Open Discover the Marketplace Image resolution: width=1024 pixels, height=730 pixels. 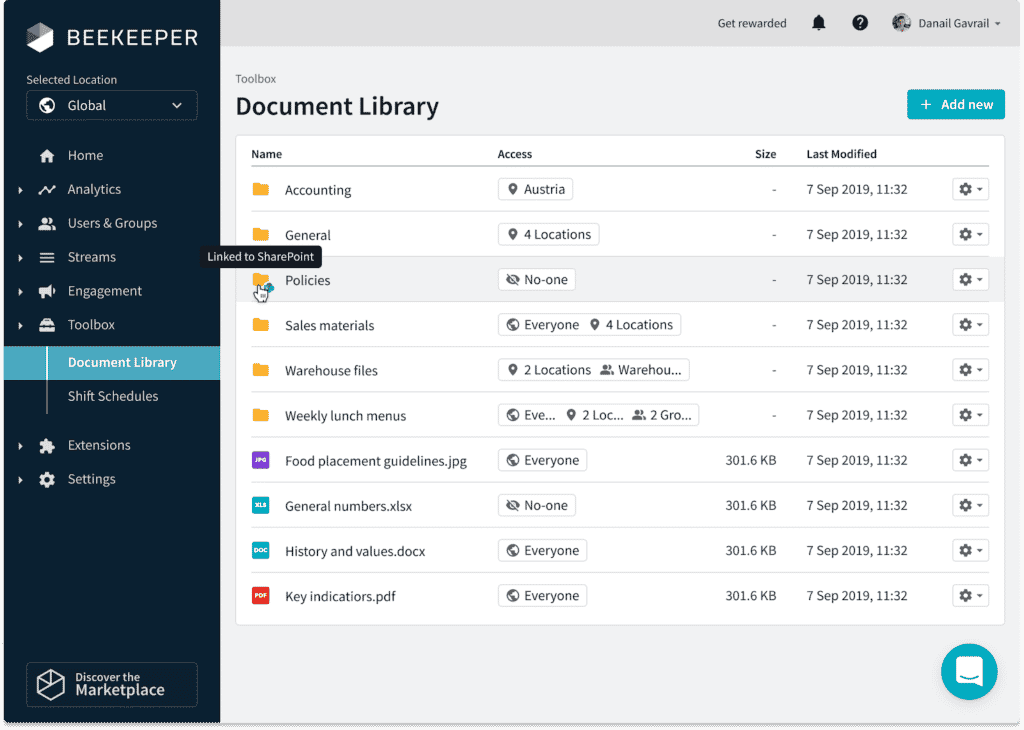pos(112,684)
